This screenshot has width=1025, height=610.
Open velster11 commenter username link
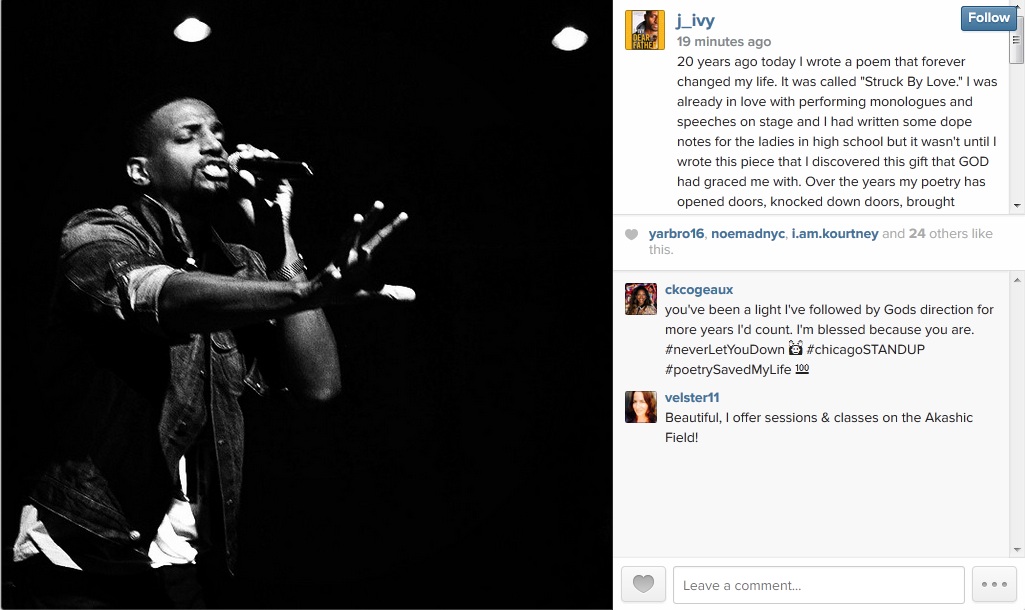click(692, 398)
